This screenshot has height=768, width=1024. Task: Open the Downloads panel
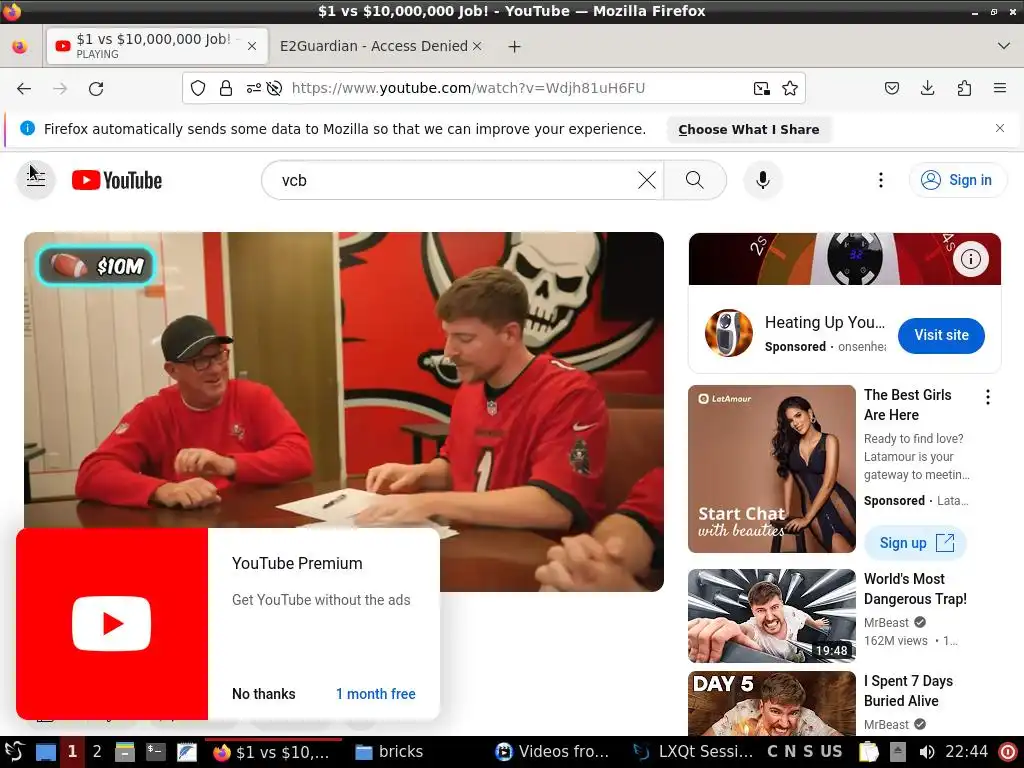927,88
